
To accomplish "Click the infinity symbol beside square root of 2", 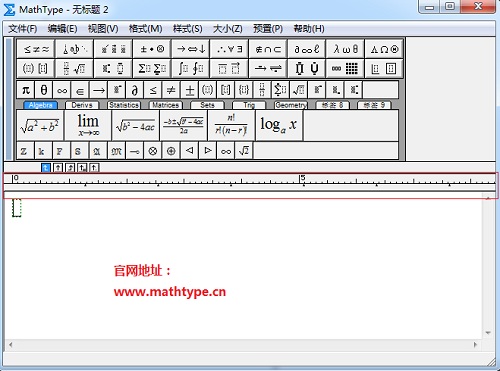I will (226, 151).
